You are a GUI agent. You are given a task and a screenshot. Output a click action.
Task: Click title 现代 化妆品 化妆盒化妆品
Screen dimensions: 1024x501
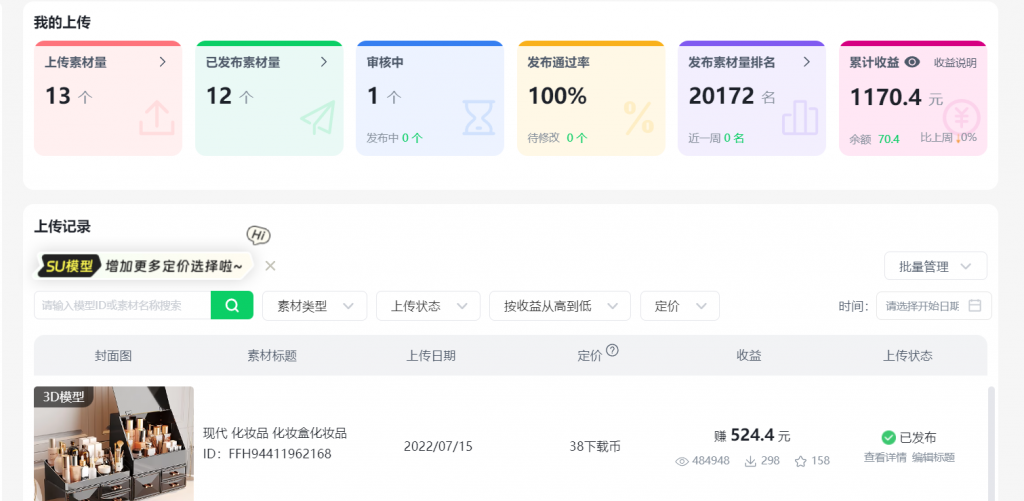[275, 433]
